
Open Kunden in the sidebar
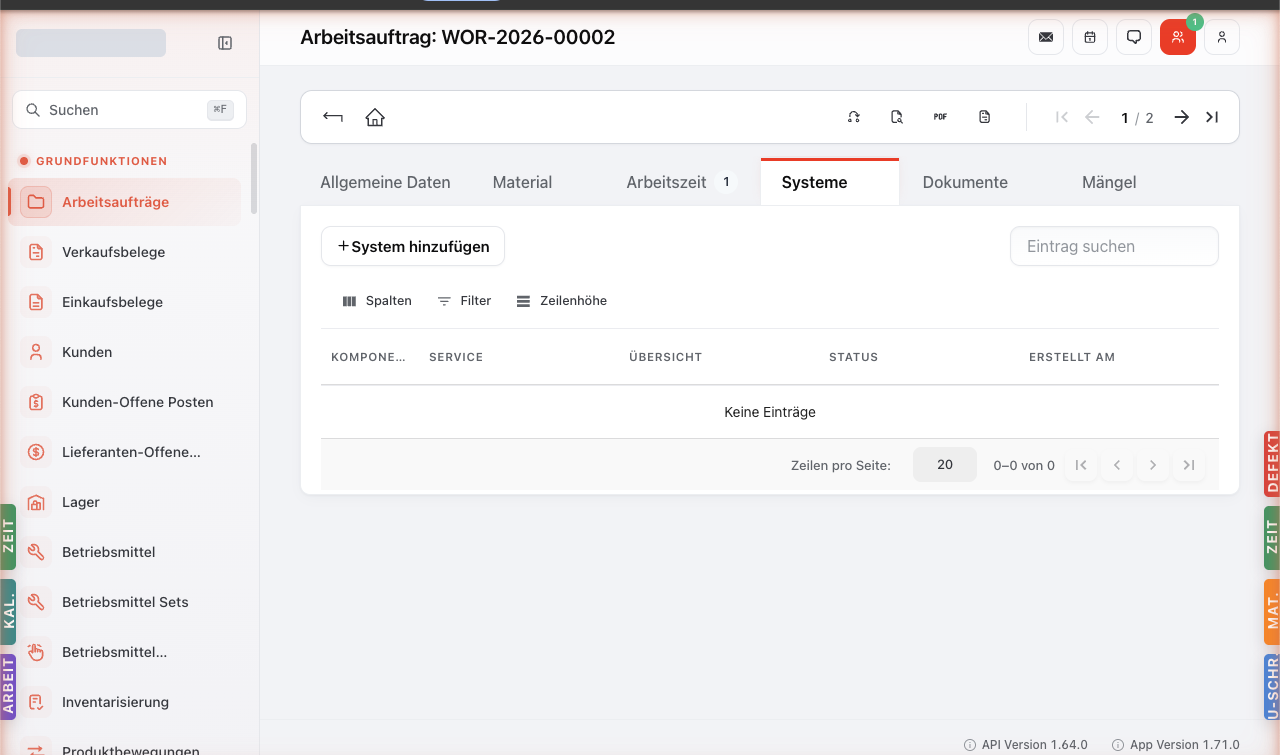click(125, 352)
